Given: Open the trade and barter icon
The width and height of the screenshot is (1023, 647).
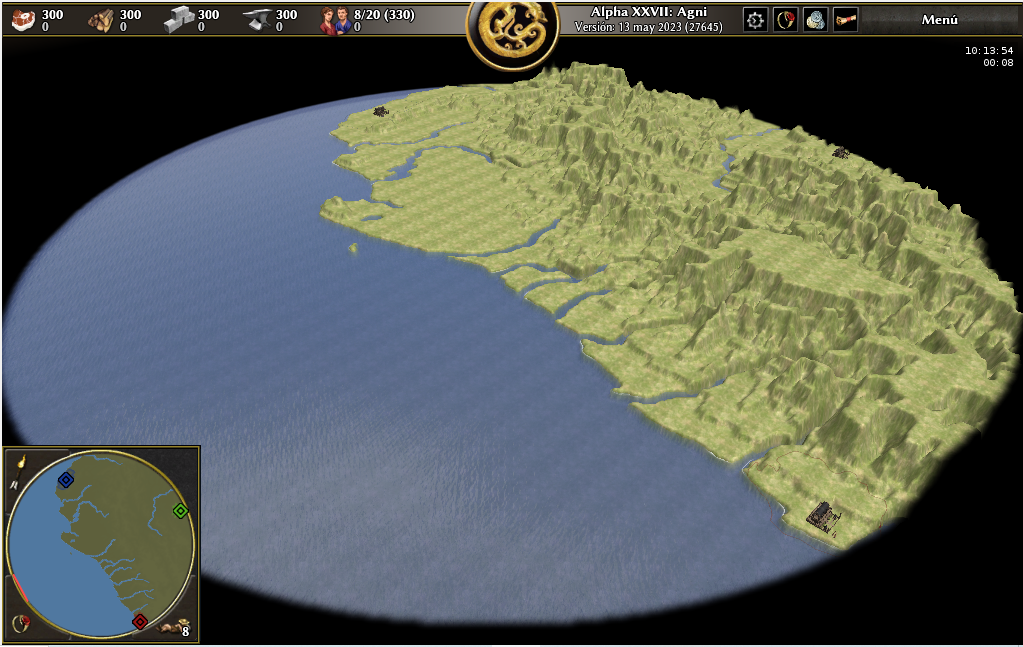Looking at the screenshot, I should tap(815, 20).
